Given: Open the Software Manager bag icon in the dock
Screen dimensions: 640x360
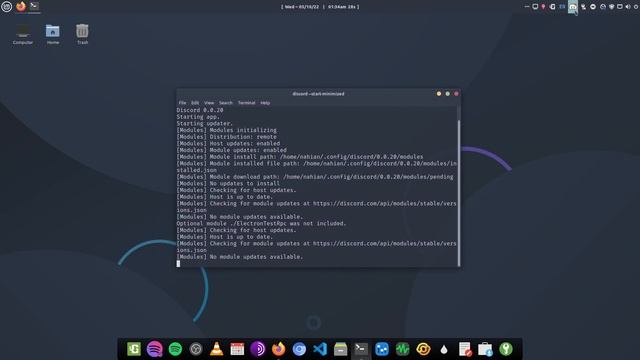Looking at the screenshot, I should (x=485, y=349).
